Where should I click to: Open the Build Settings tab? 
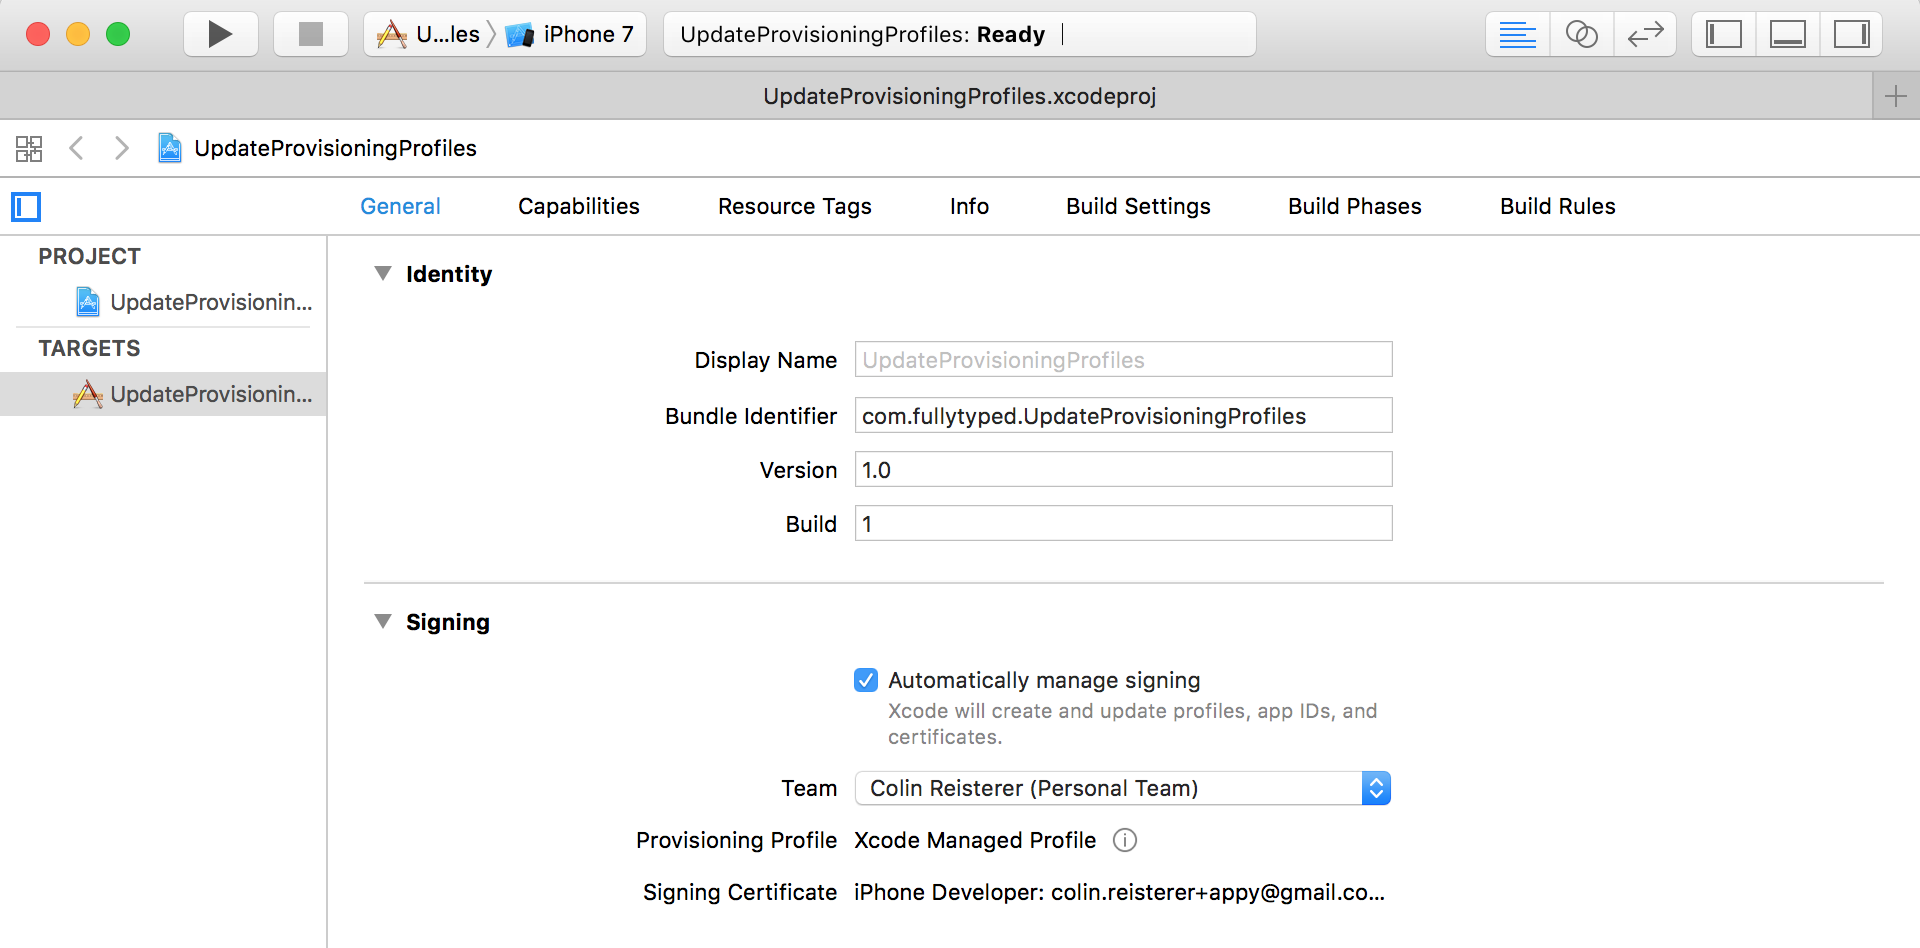pos(1138,206)
